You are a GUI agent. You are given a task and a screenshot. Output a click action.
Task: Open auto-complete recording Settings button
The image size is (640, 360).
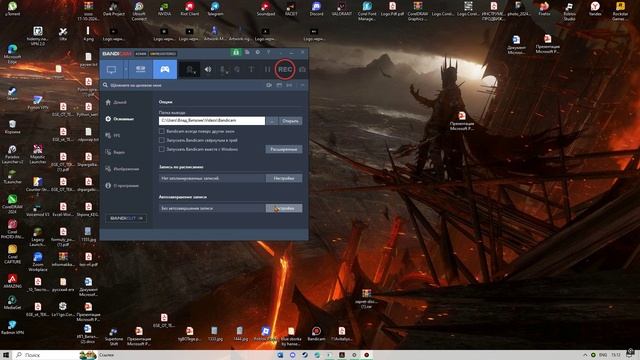point(284,208)
